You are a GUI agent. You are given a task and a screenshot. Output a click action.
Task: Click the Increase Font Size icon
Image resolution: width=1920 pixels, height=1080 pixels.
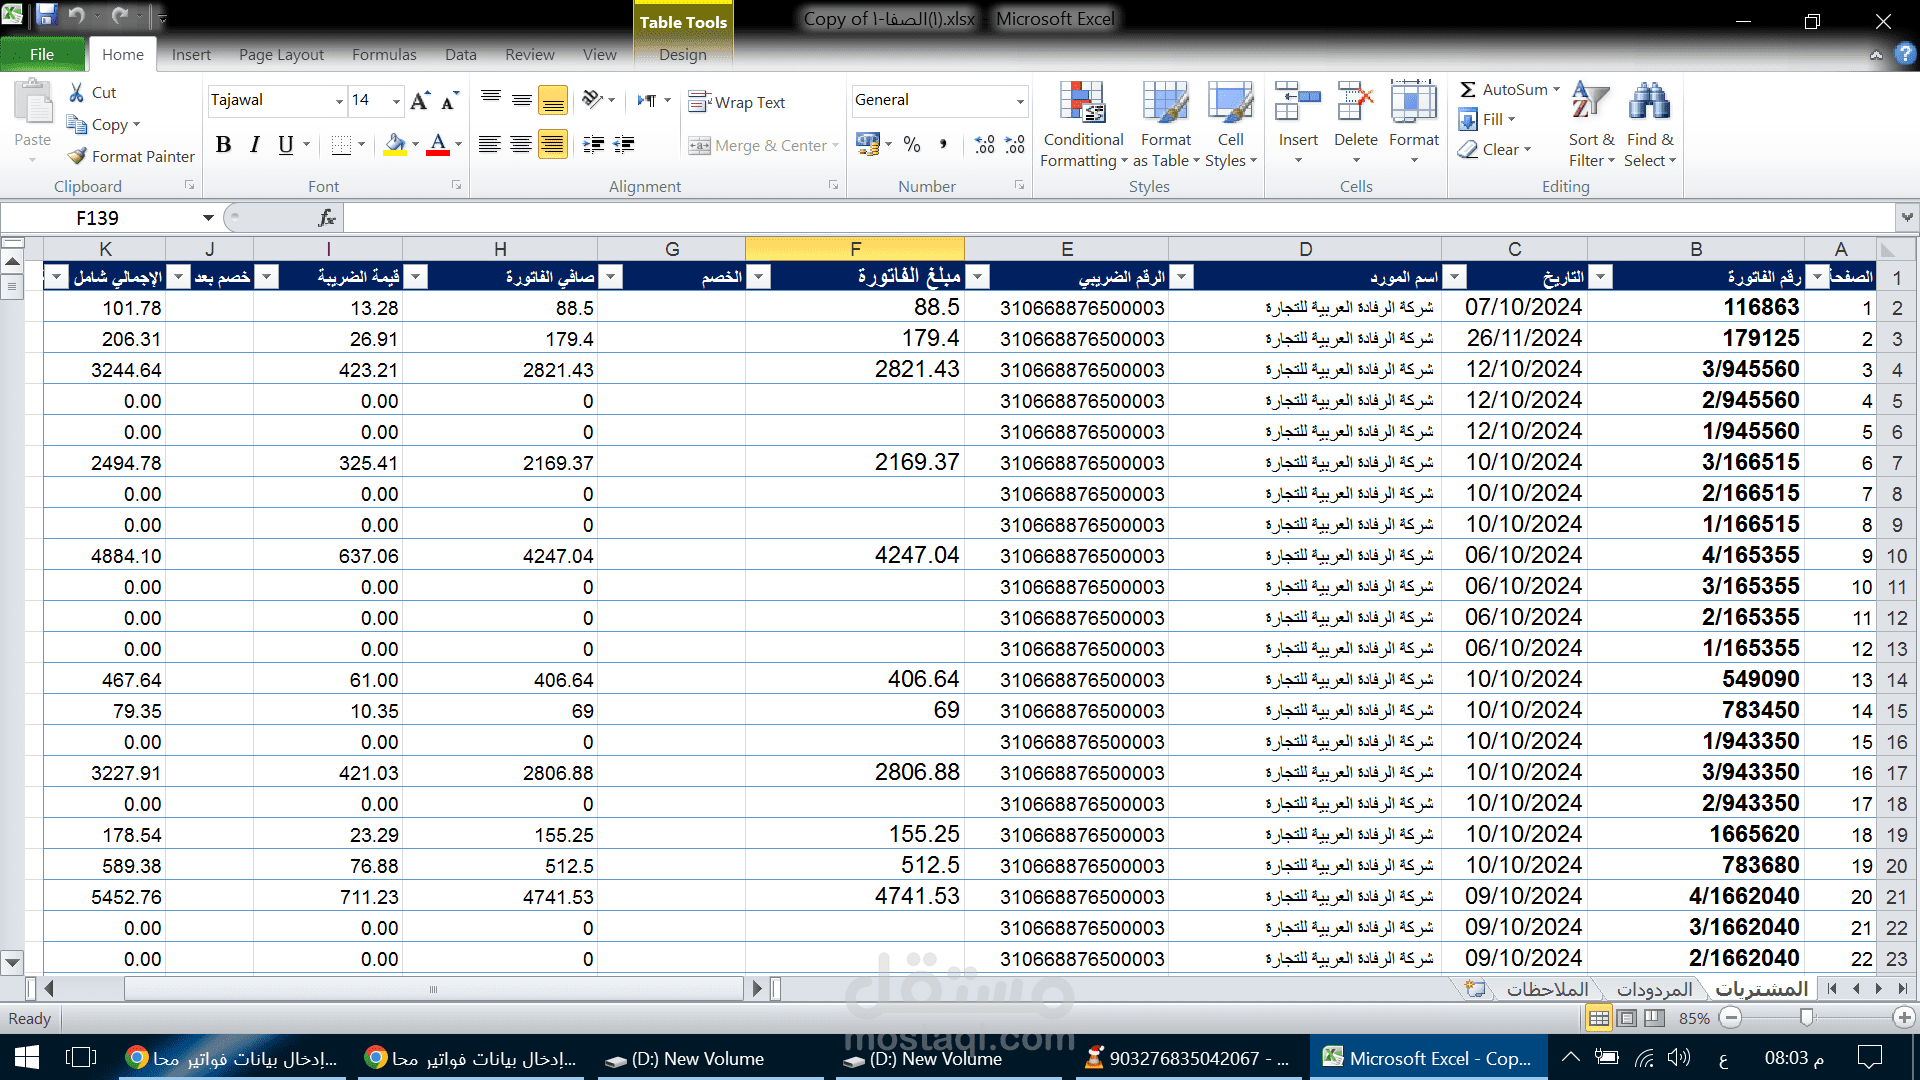pyautogui.click(x=420, y=100)
